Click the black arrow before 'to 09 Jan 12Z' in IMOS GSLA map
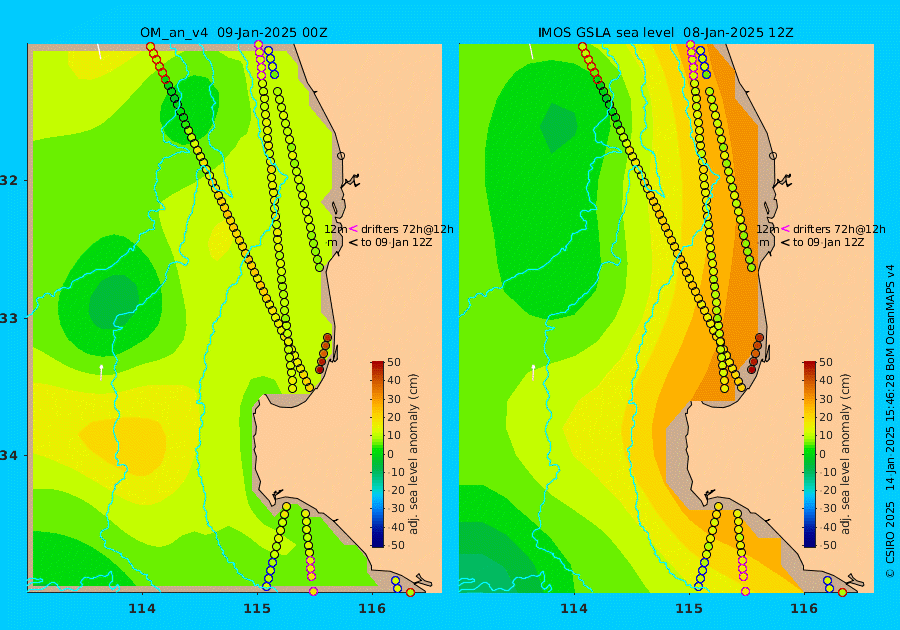900x630 pixels. pos(785,242)
